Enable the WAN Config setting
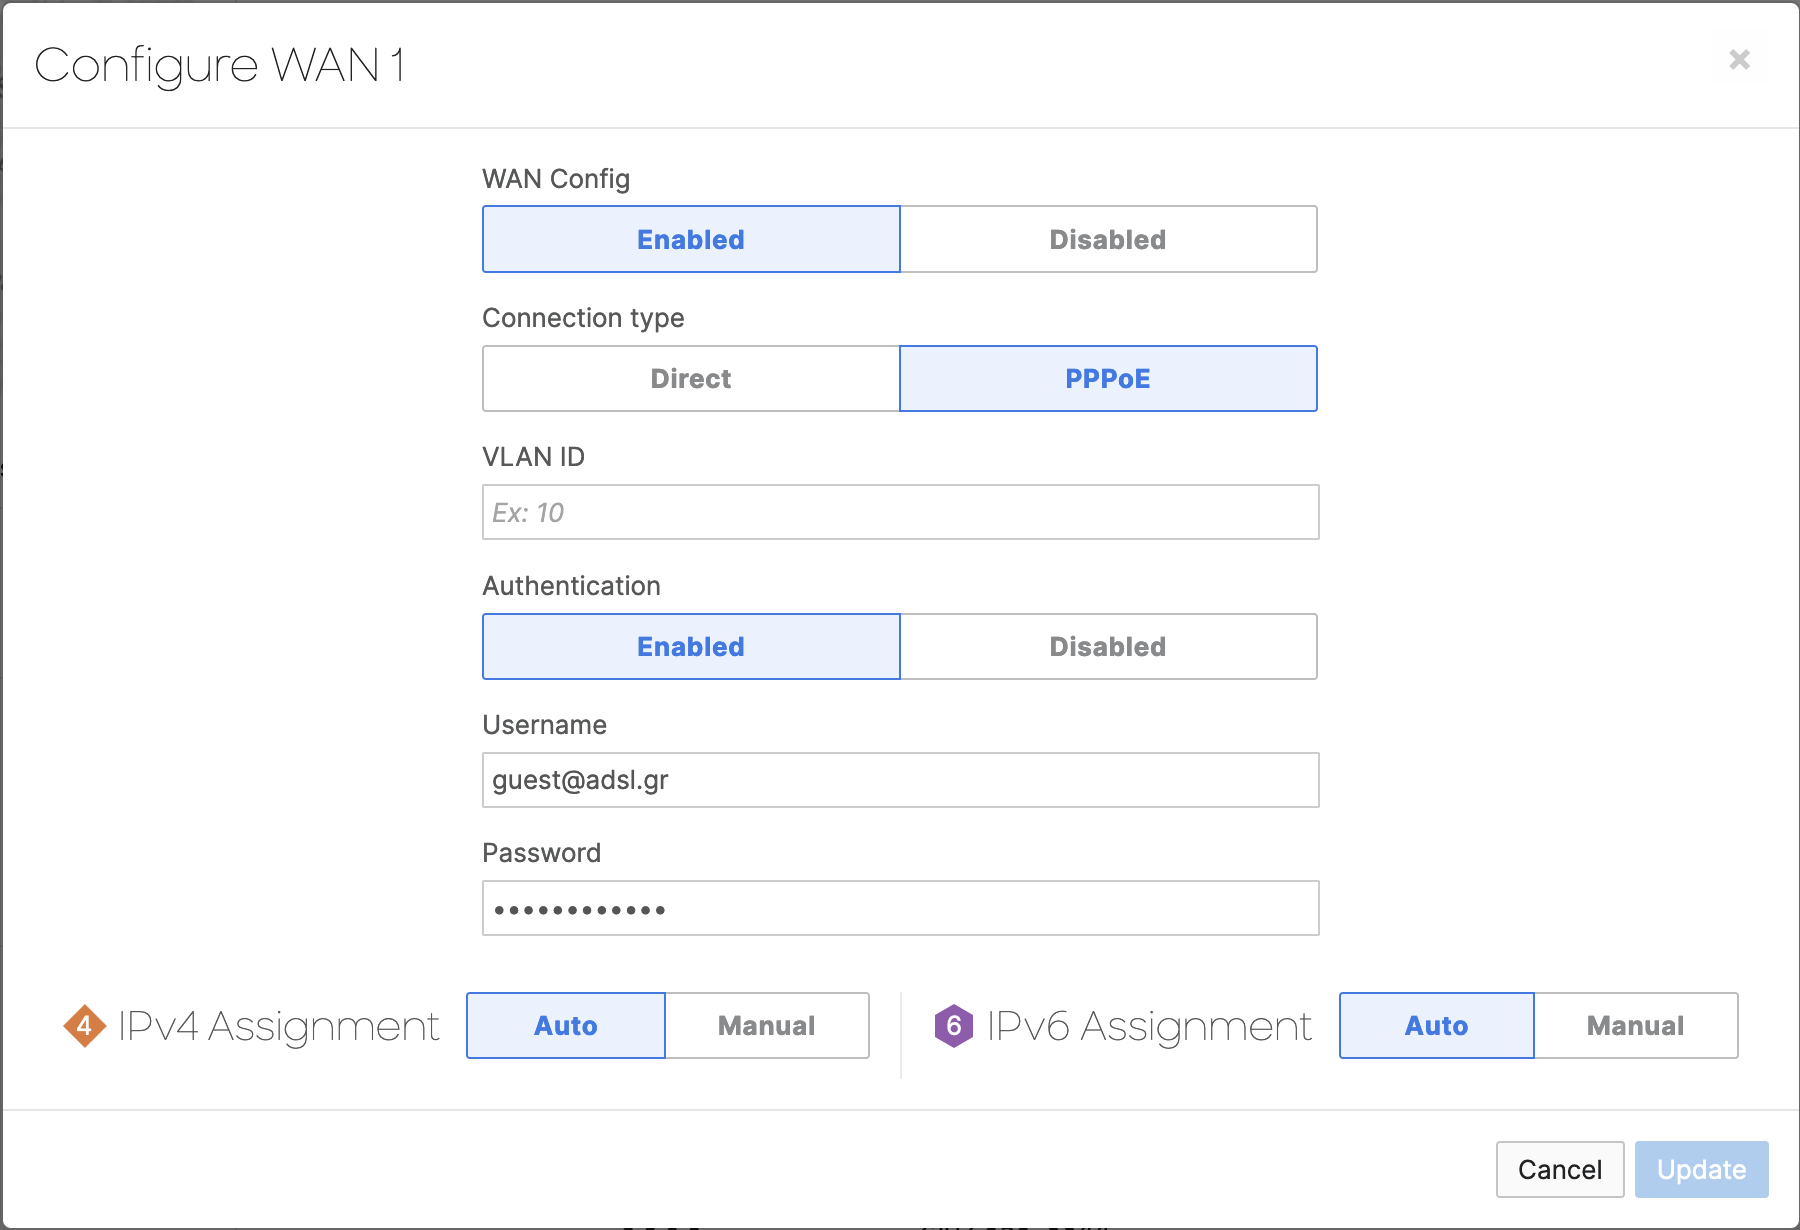The width and height of the screenshot is (1800, 1230). 690,239
